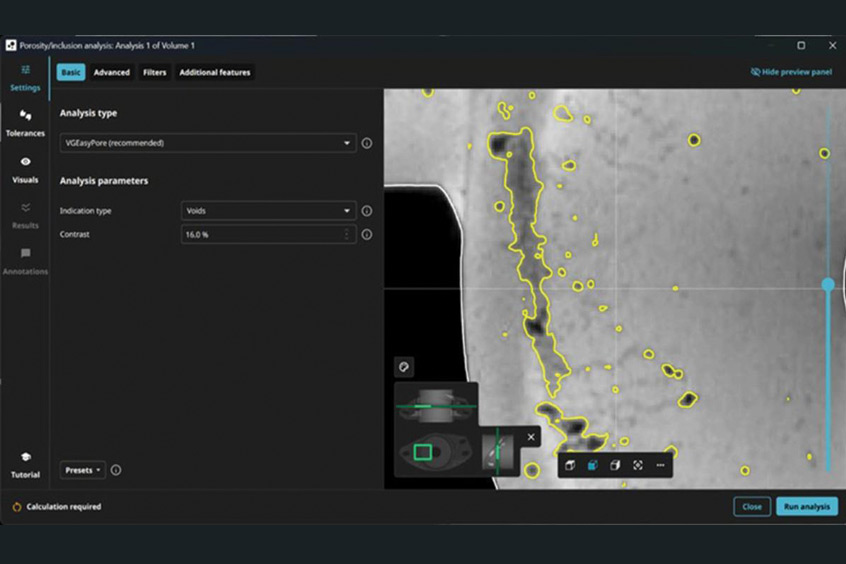Open the Tutorial from the sidebar
Screen dimensions: 846x564
pyautogui.click(x=25, y=465)
